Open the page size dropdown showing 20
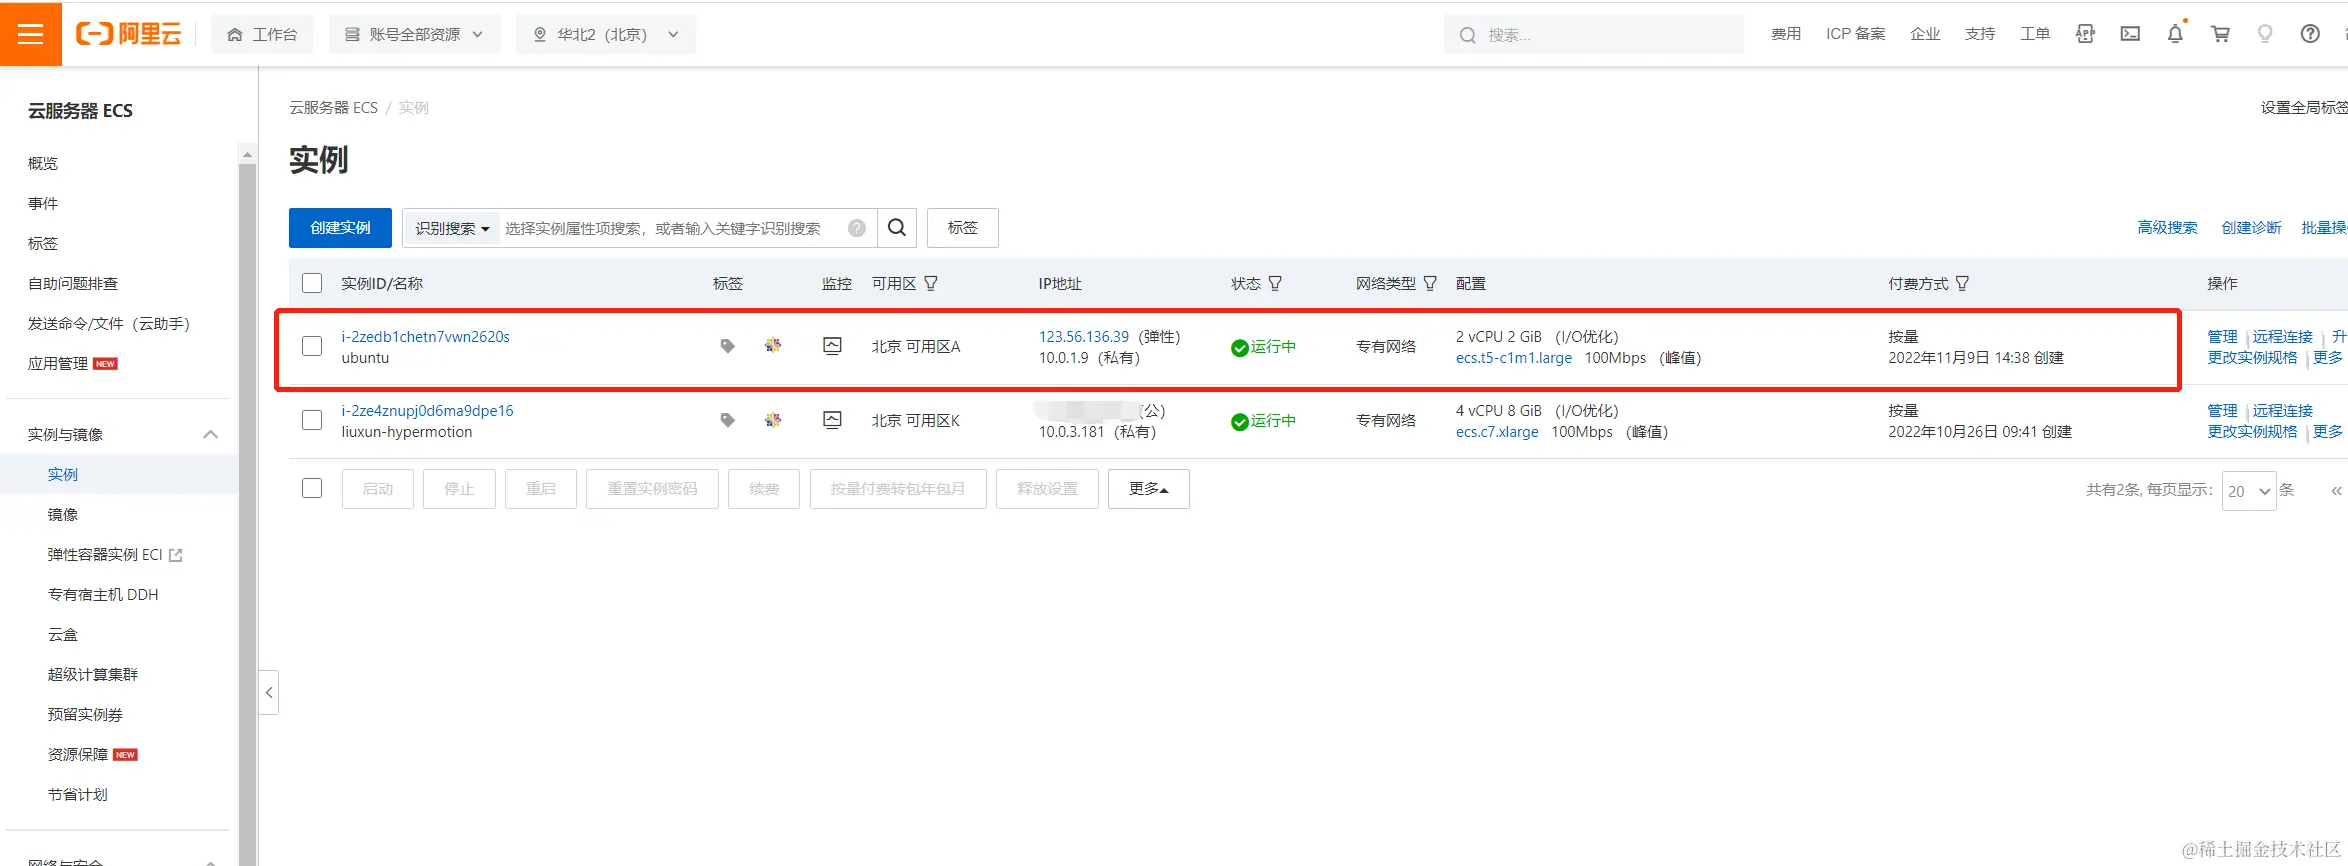The image size is (2348, 866). tap(2249, 491)
